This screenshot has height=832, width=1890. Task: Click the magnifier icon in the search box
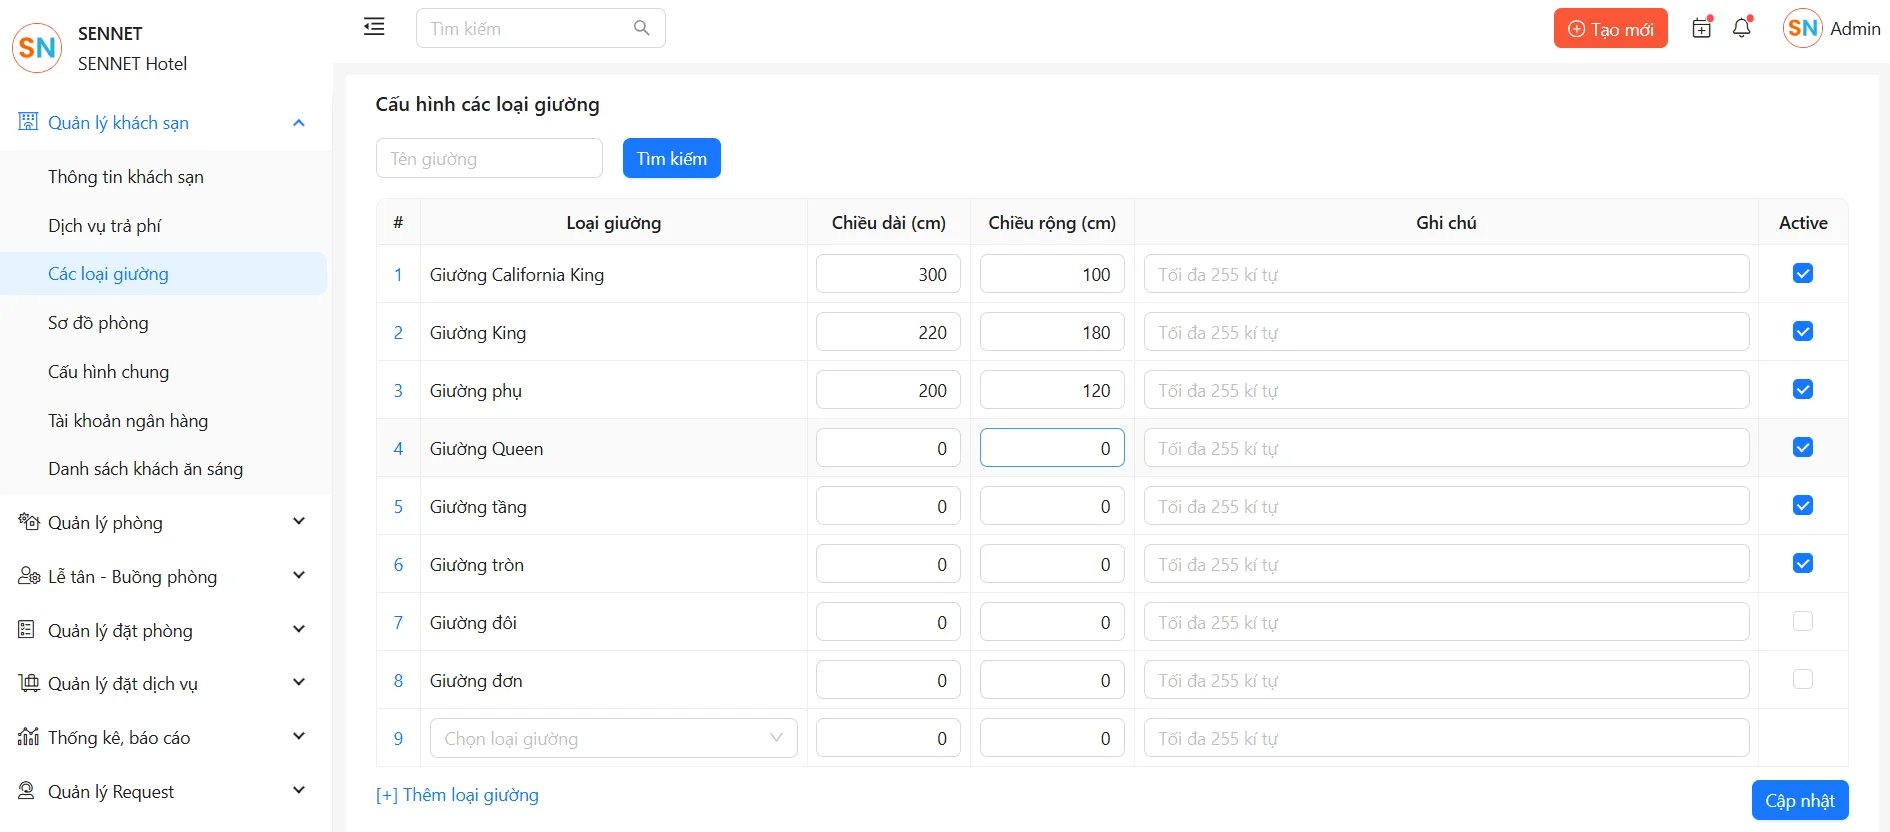(642, 28)
